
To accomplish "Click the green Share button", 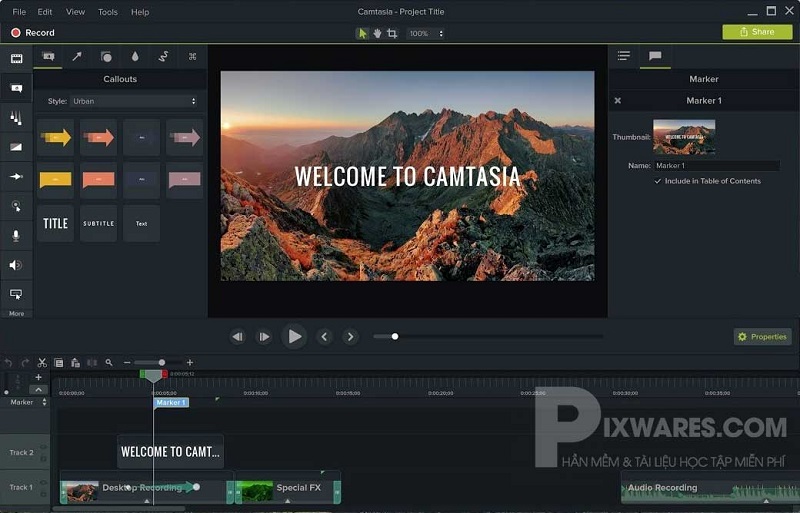I will 756,32.
